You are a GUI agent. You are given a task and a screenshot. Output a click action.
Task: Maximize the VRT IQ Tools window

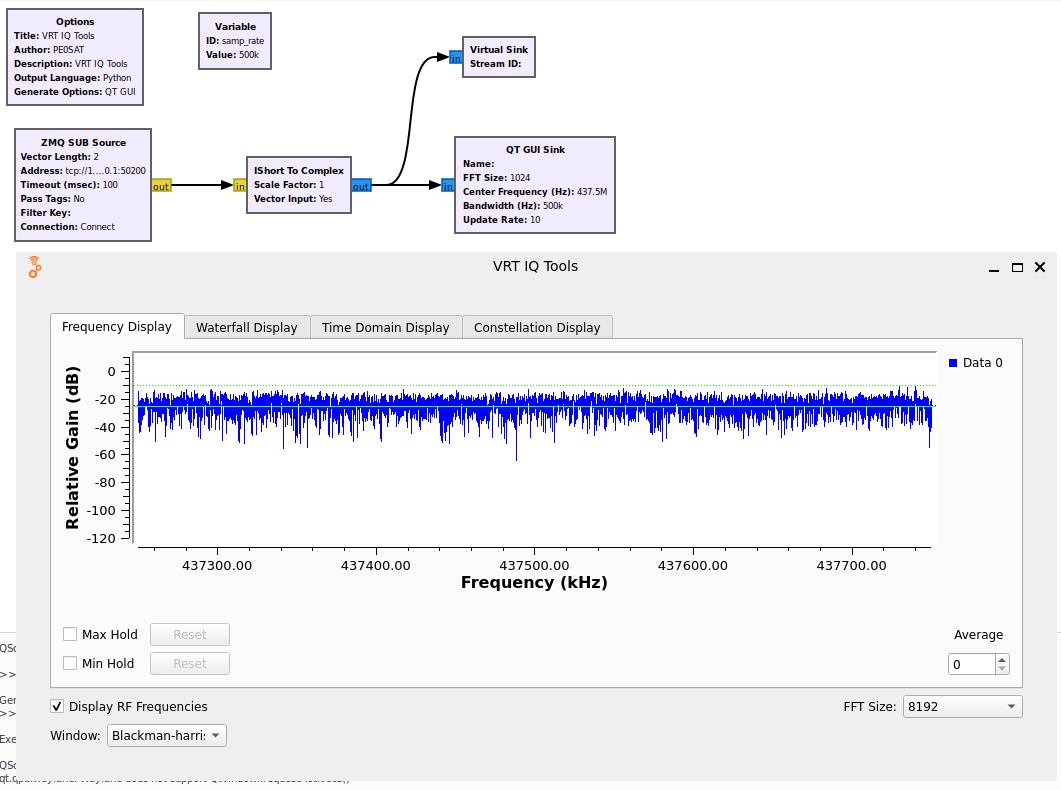pyautogui.click(x=1017, y=268)
